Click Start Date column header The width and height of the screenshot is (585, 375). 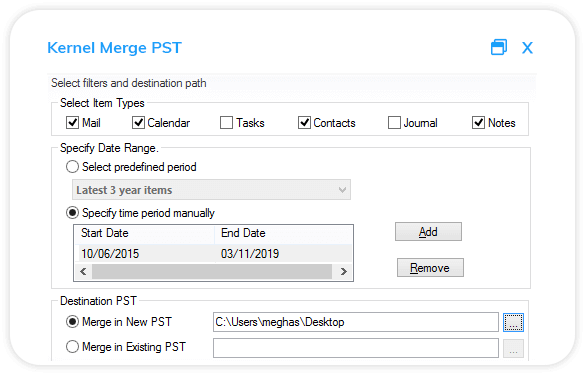144,234
